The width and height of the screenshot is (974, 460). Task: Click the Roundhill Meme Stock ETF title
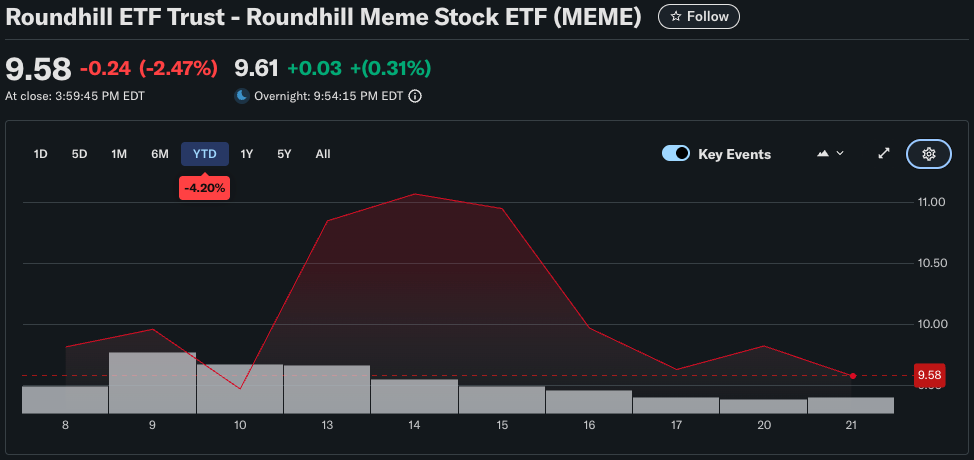323,17
